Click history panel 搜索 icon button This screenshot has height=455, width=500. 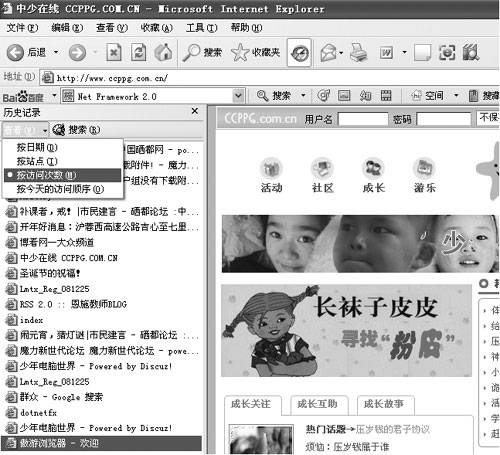coord(76,130)
